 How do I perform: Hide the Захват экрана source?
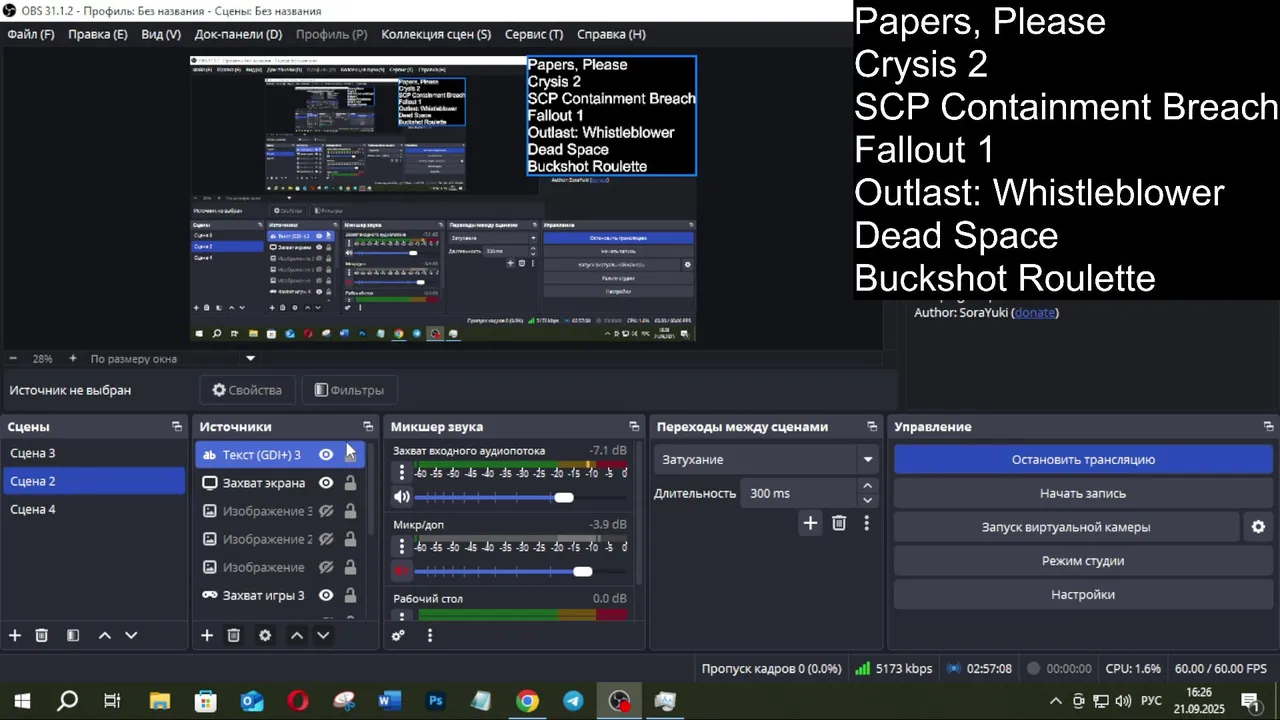326,483
